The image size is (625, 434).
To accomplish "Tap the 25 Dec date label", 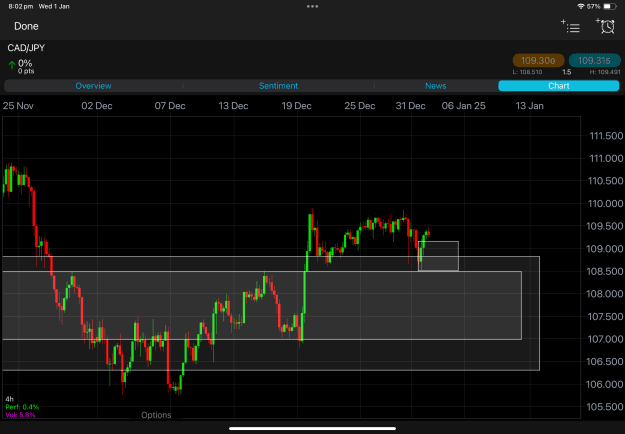I will coord(360,106).
